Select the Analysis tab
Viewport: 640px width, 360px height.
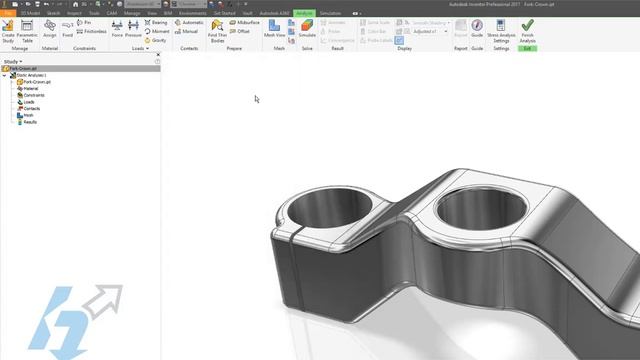(304, 13)
